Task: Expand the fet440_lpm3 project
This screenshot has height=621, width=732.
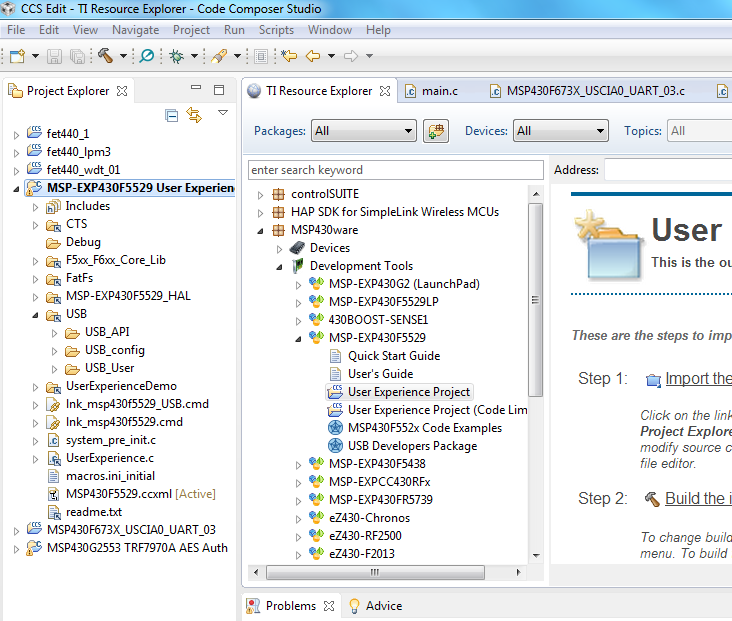Action: (x=16, y=152)
